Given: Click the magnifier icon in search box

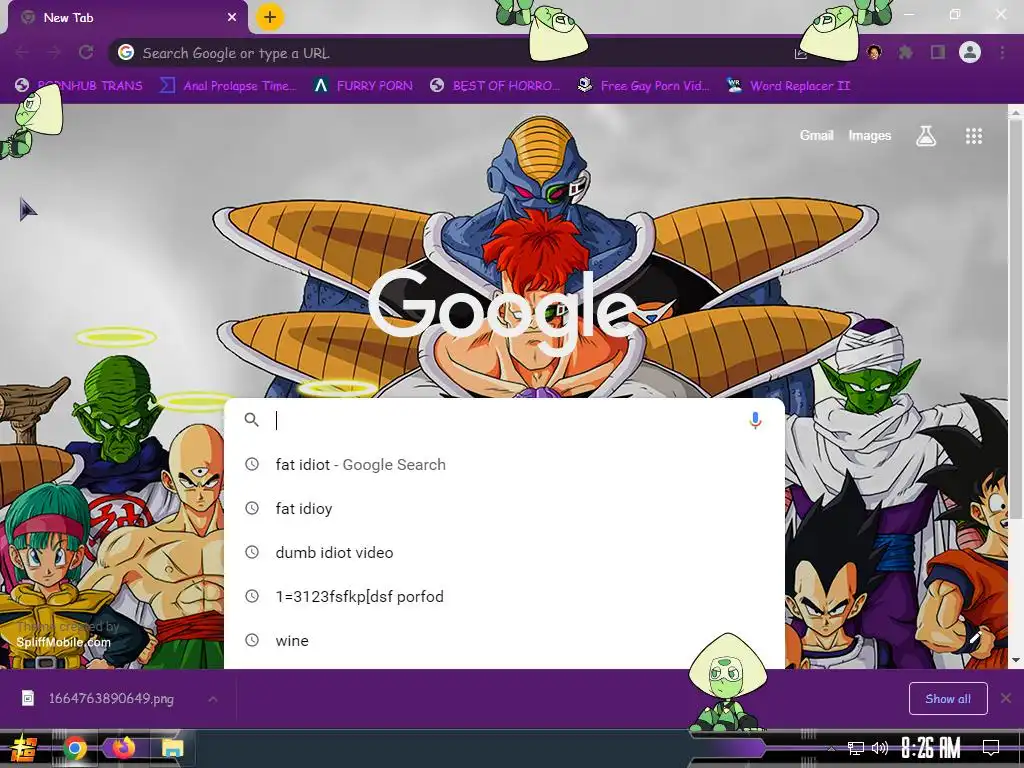Looking at the screenshot, I should click(x=251, y=420).
